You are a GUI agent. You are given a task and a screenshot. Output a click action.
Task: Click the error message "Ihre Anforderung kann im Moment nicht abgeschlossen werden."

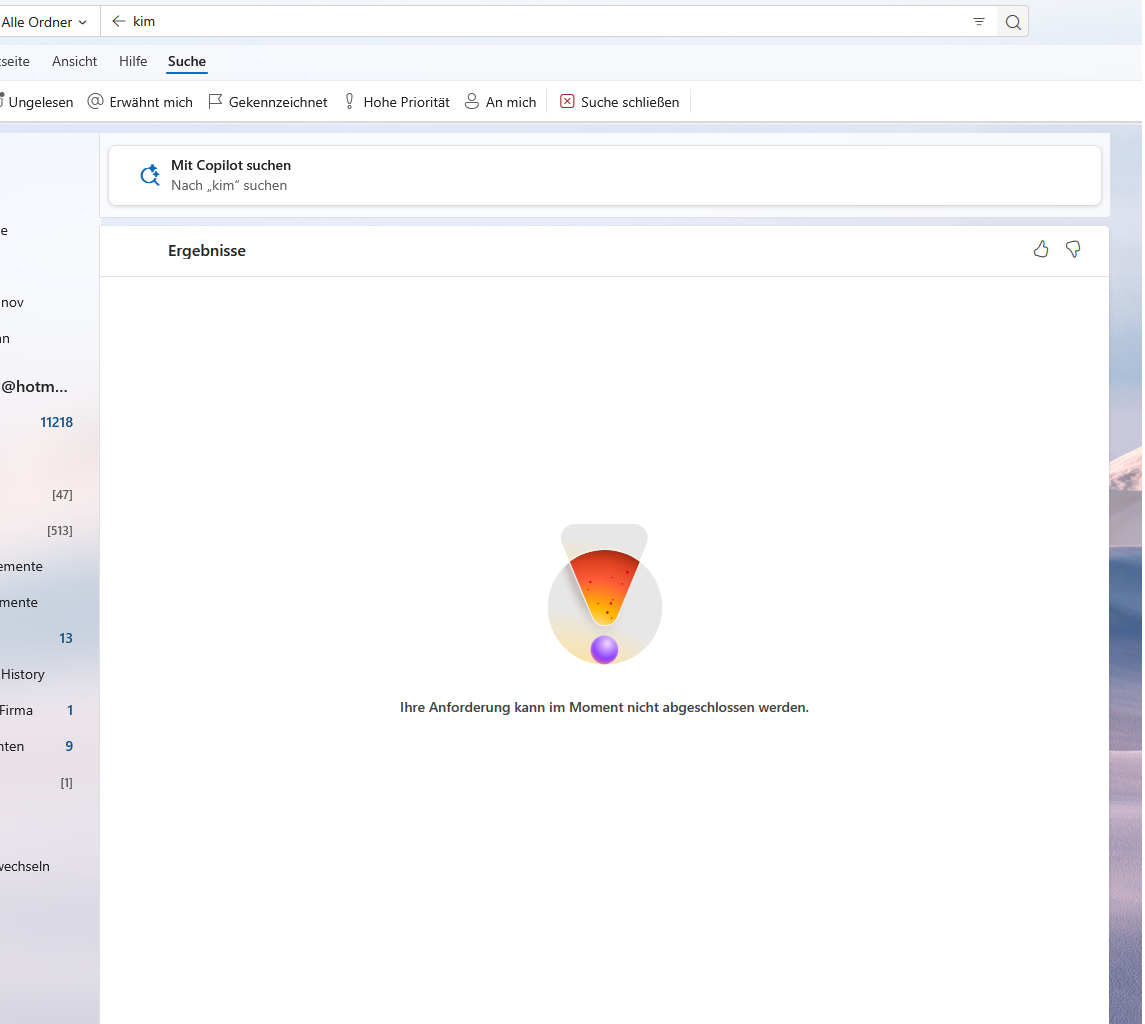605,707
